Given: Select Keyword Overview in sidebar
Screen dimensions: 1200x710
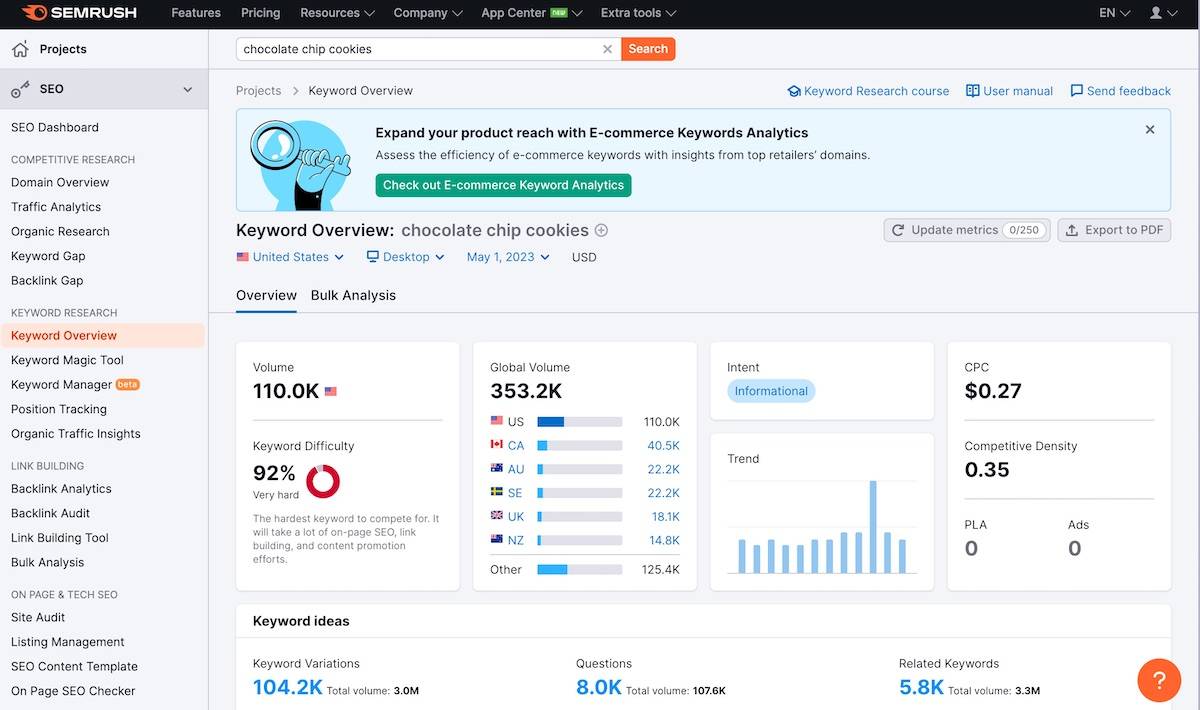Looking at the screenshot, I should coord(102,336).
